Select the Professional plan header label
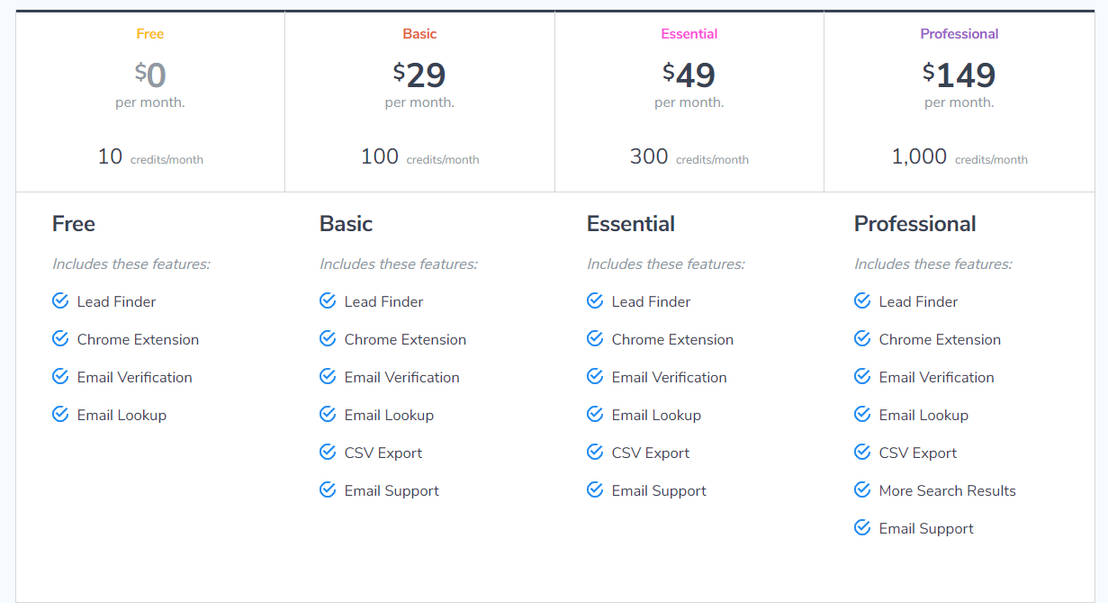This screenshot has height=609, width=1108. (959, 33)
